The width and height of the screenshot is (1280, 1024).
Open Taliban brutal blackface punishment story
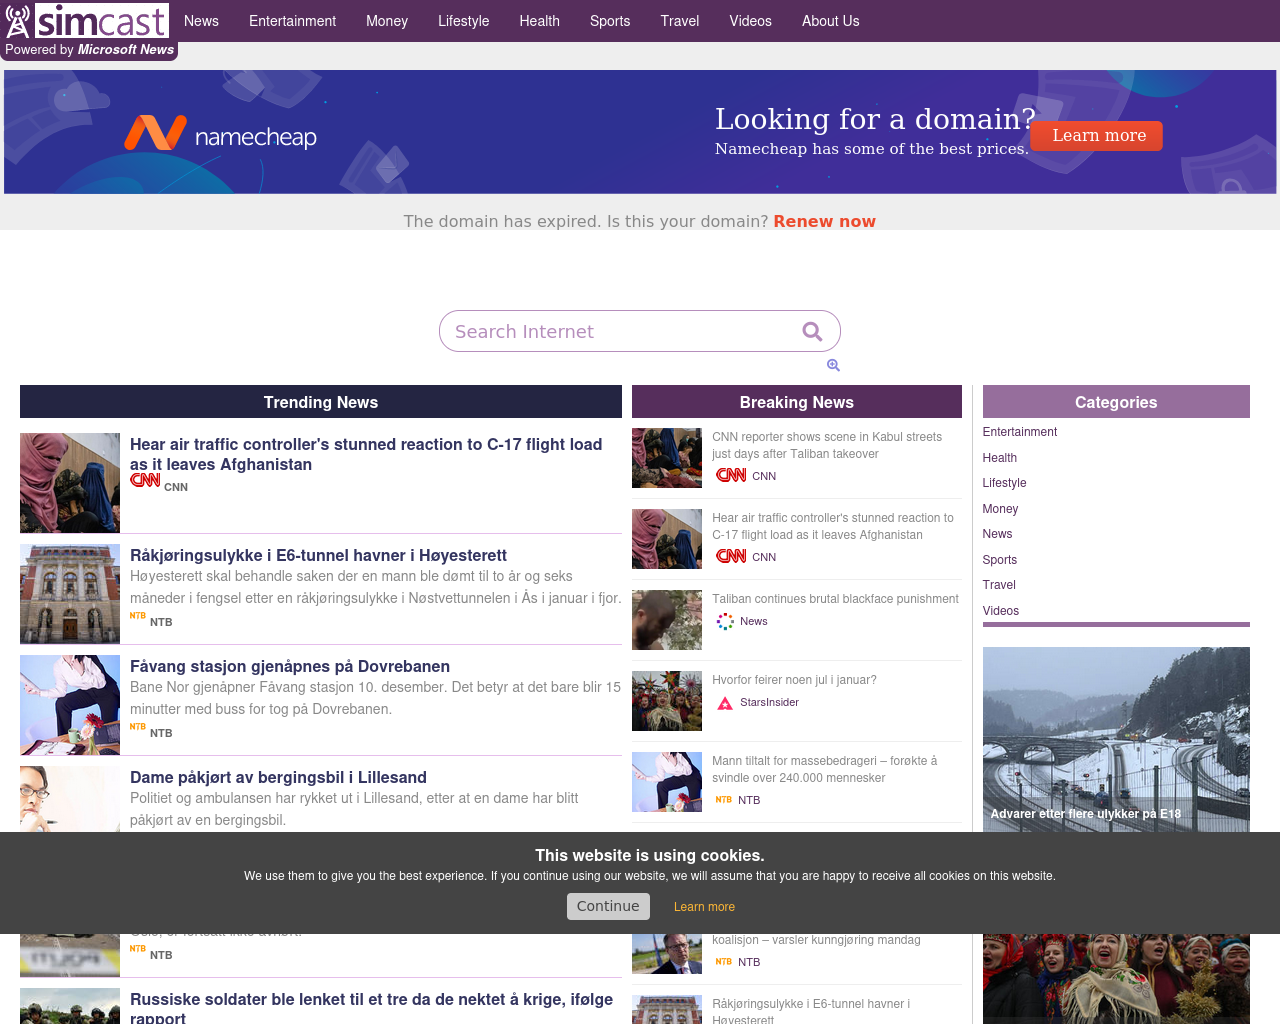(835, 599)
